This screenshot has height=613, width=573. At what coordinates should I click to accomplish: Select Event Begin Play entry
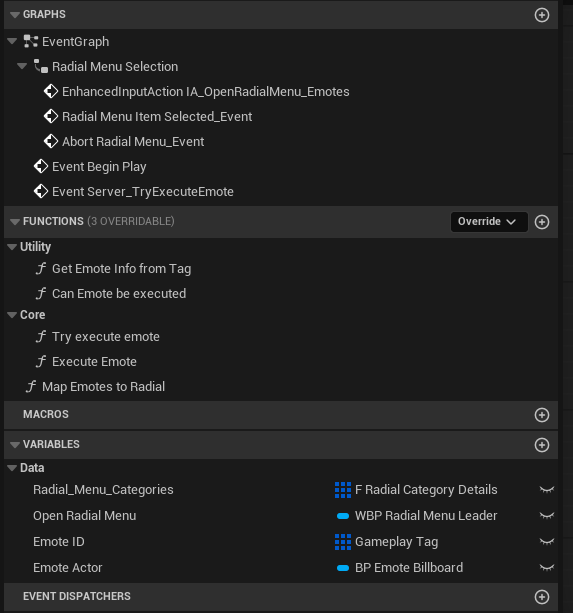(99, 167)
